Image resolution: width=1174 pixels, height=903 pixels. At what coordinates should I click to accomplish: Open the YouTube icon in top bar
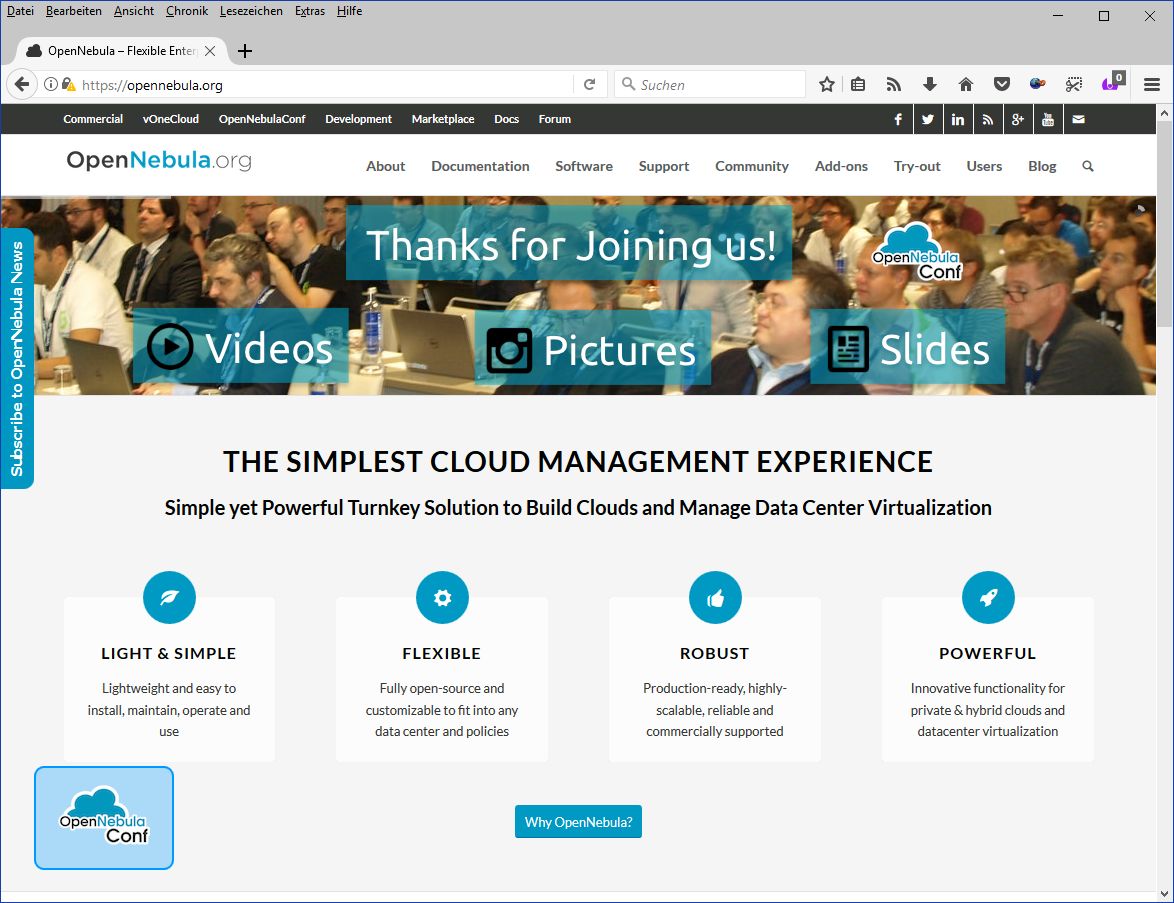tap(1047, 119)
